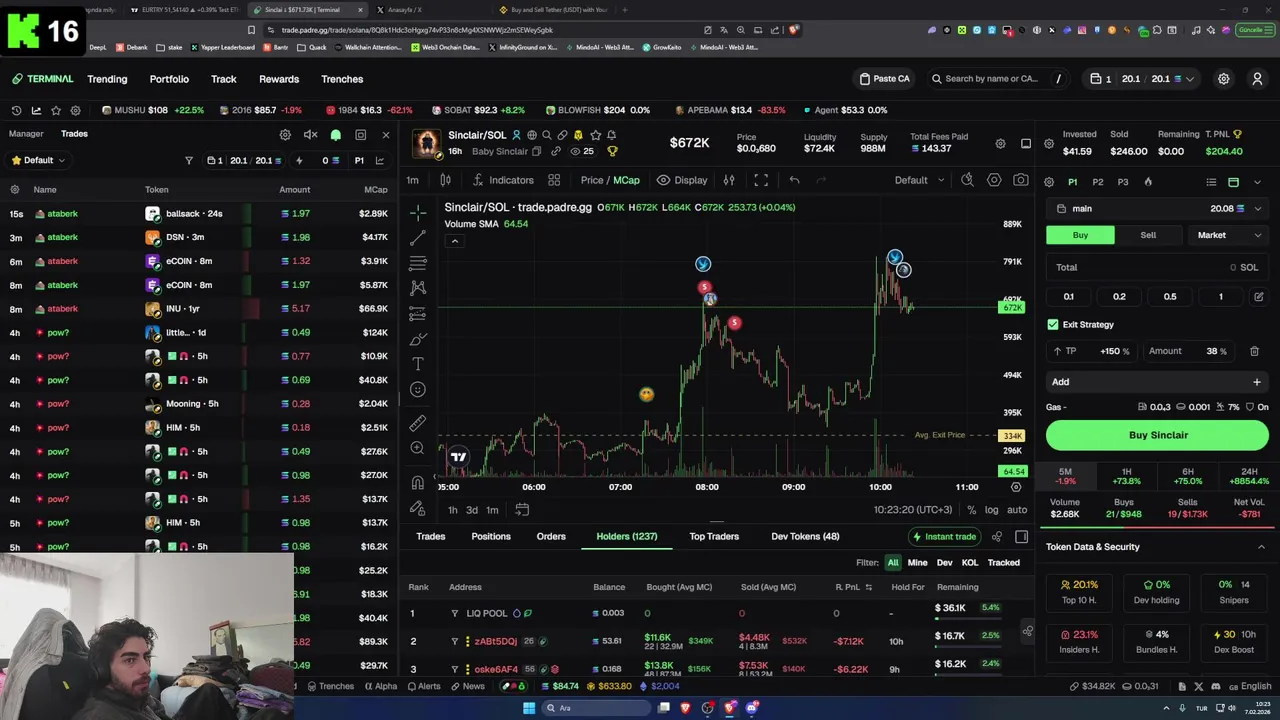The image size is (1280, 720).
Task: Click the Total SOL amount field
Action: [x=1158, y=267]
